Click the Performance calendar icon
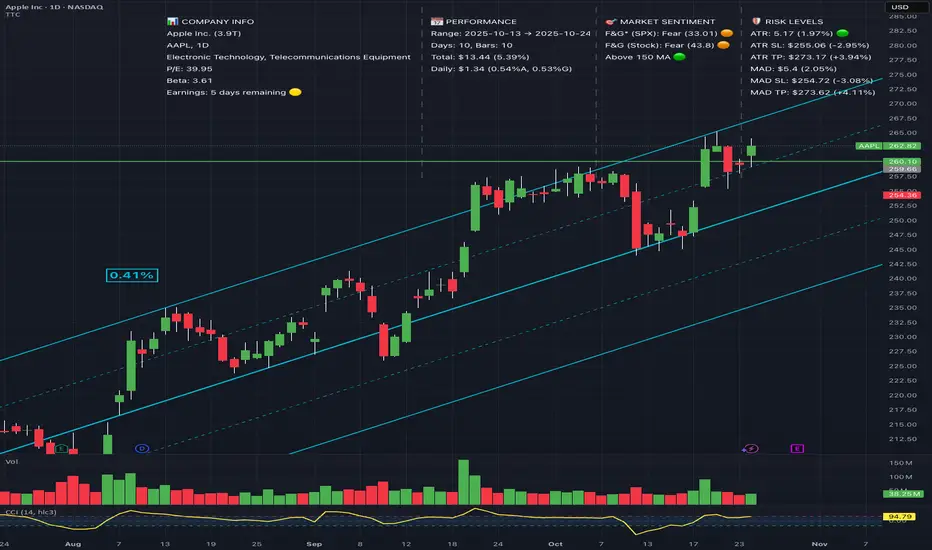 point(437,21)
